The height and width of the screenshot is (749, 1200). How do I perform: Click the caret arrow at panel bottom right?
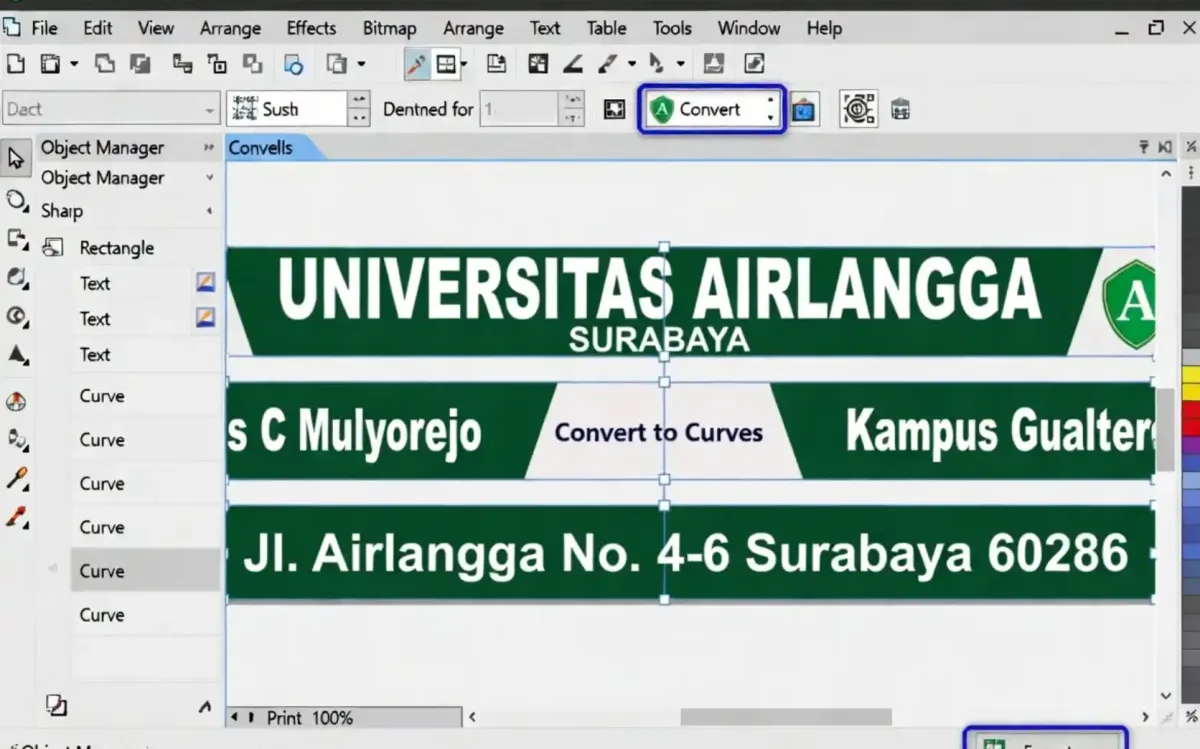click(x=205, y=707)
